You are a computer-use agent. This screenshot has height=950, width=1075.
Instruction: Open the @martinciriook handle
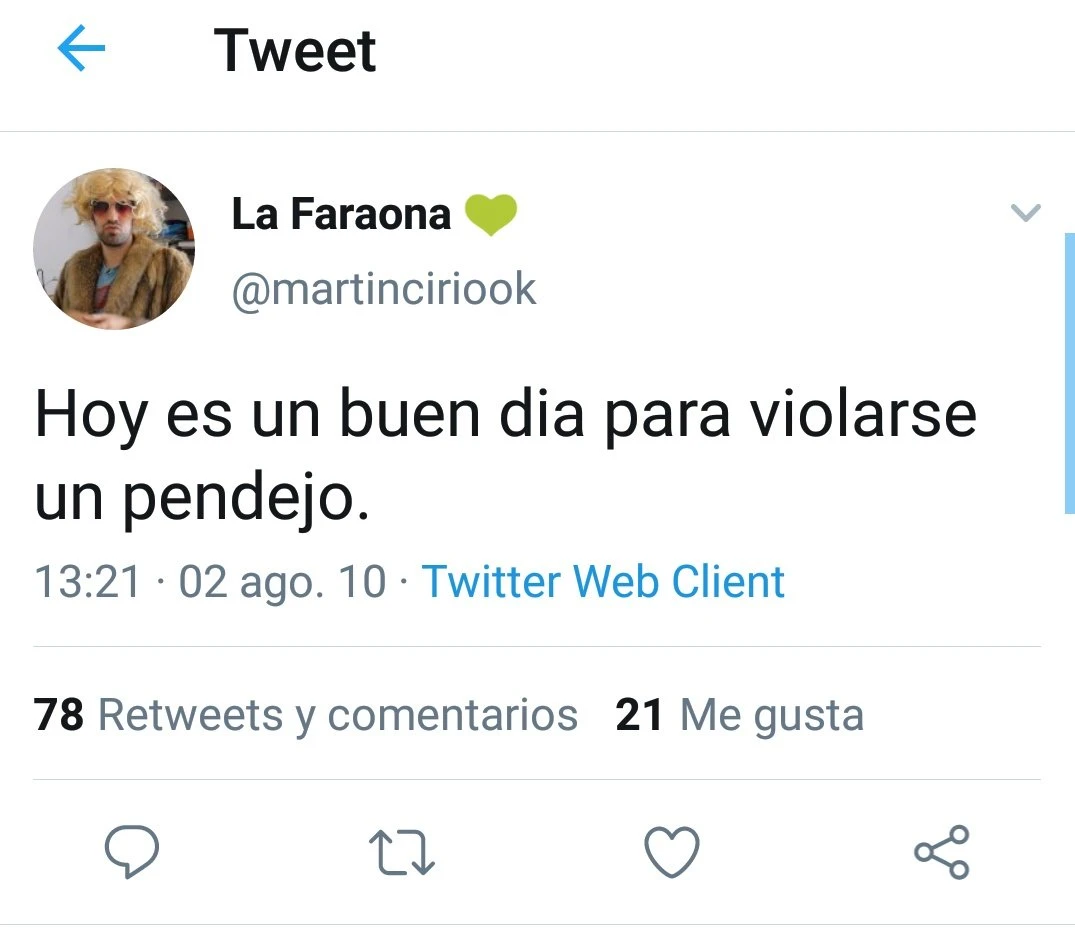[x=384, y=289]
